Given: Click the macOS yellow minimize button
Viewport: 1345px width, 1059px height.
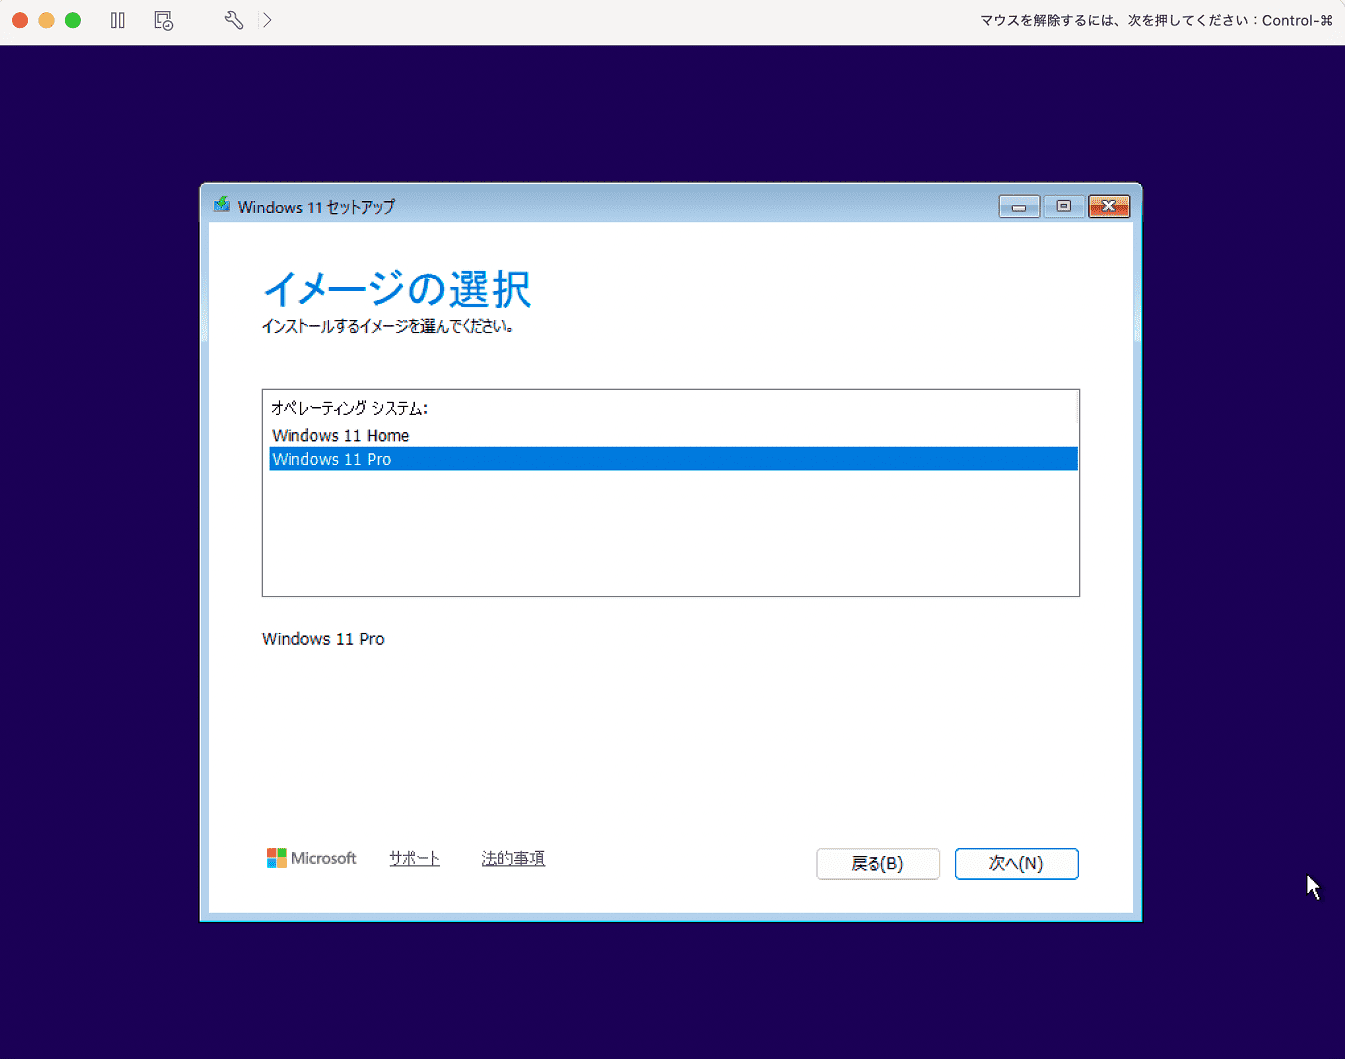Looking at the screenshot, I should pyautogui.click(x=46, y=20).
